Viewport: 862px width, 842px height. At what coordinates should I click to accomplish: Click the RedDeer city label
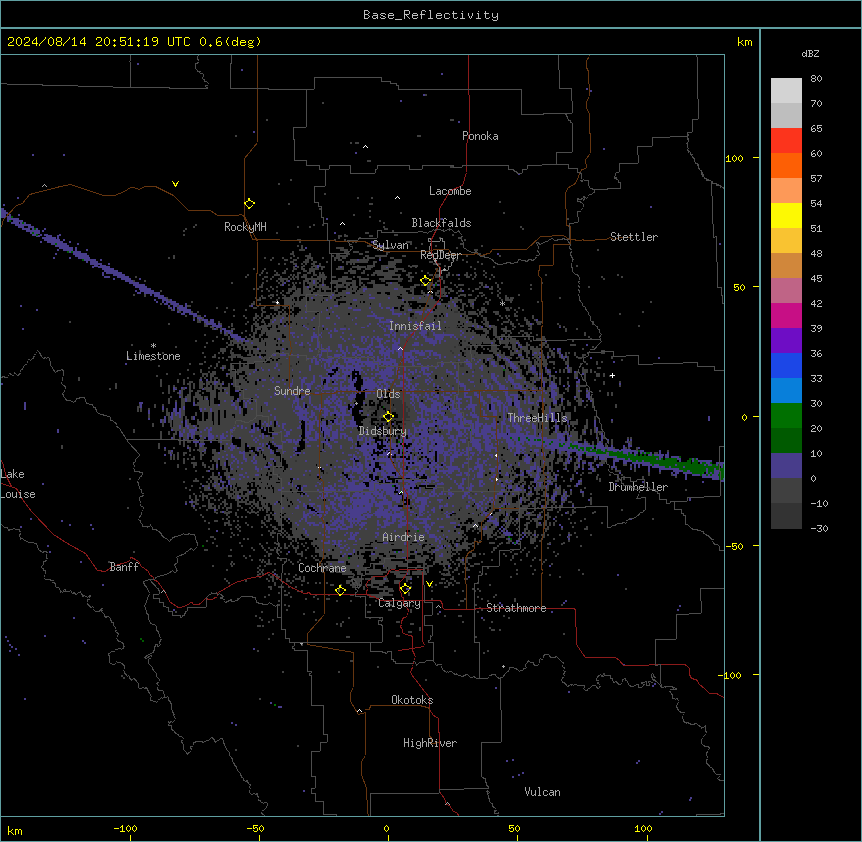(x=440, y=255)
